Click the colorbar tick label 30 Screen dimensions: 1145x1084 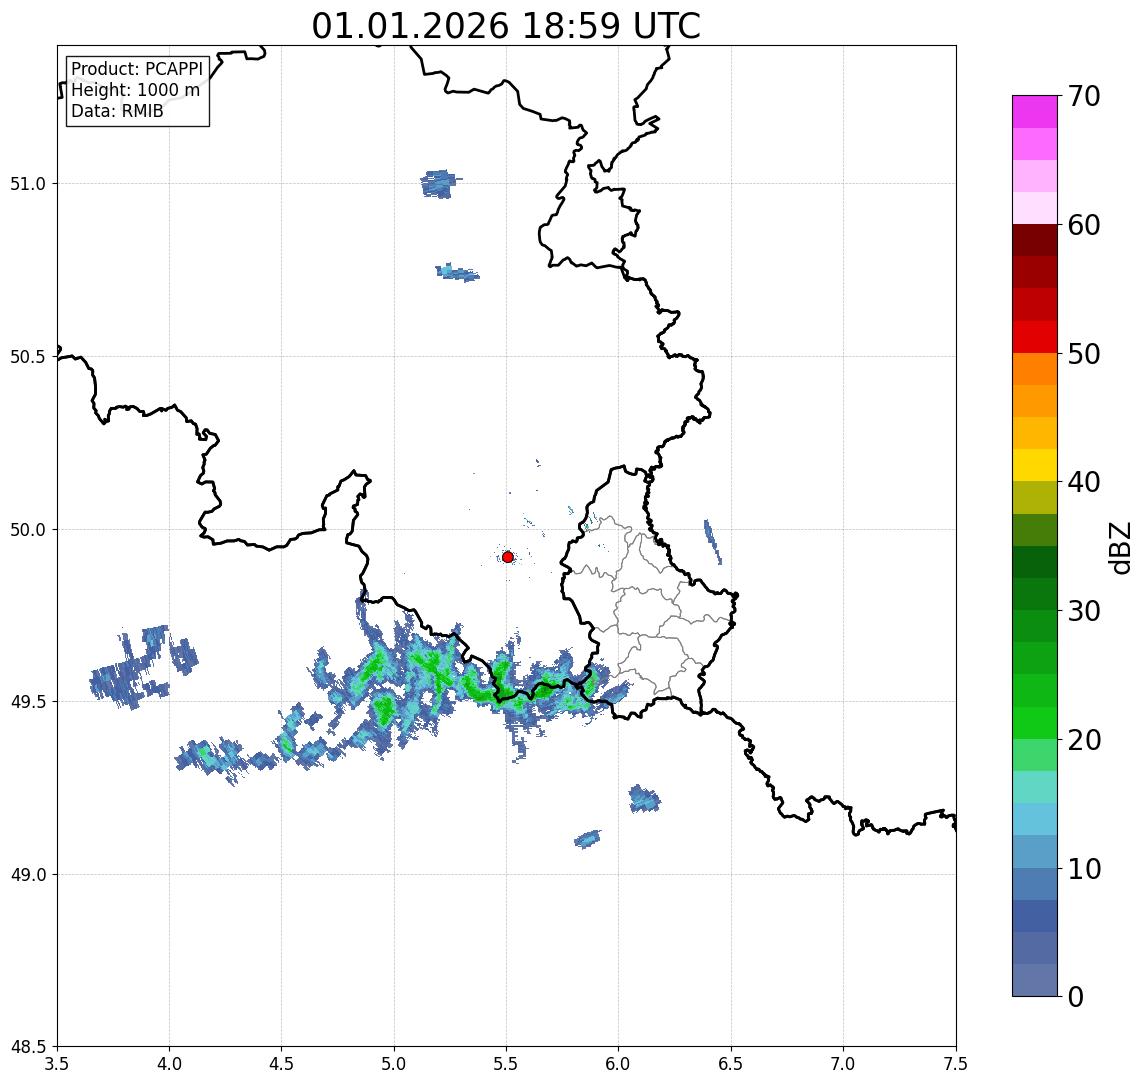(x=1083, y=611)
